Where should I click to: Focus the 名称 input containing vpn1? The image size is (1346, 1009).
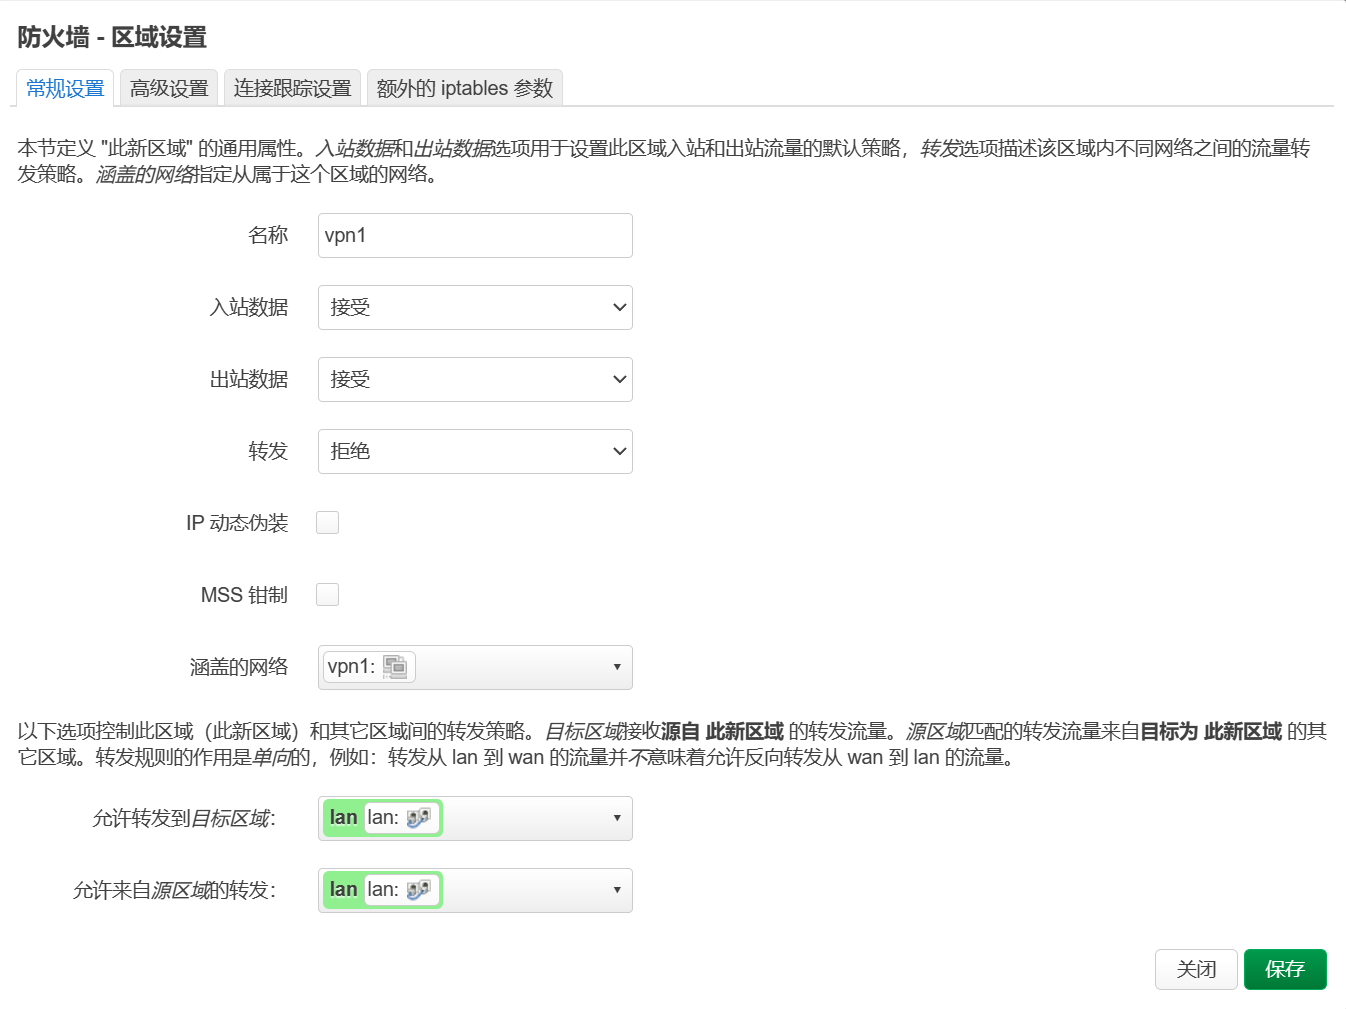pyautogui.click(x=475, y=235)
